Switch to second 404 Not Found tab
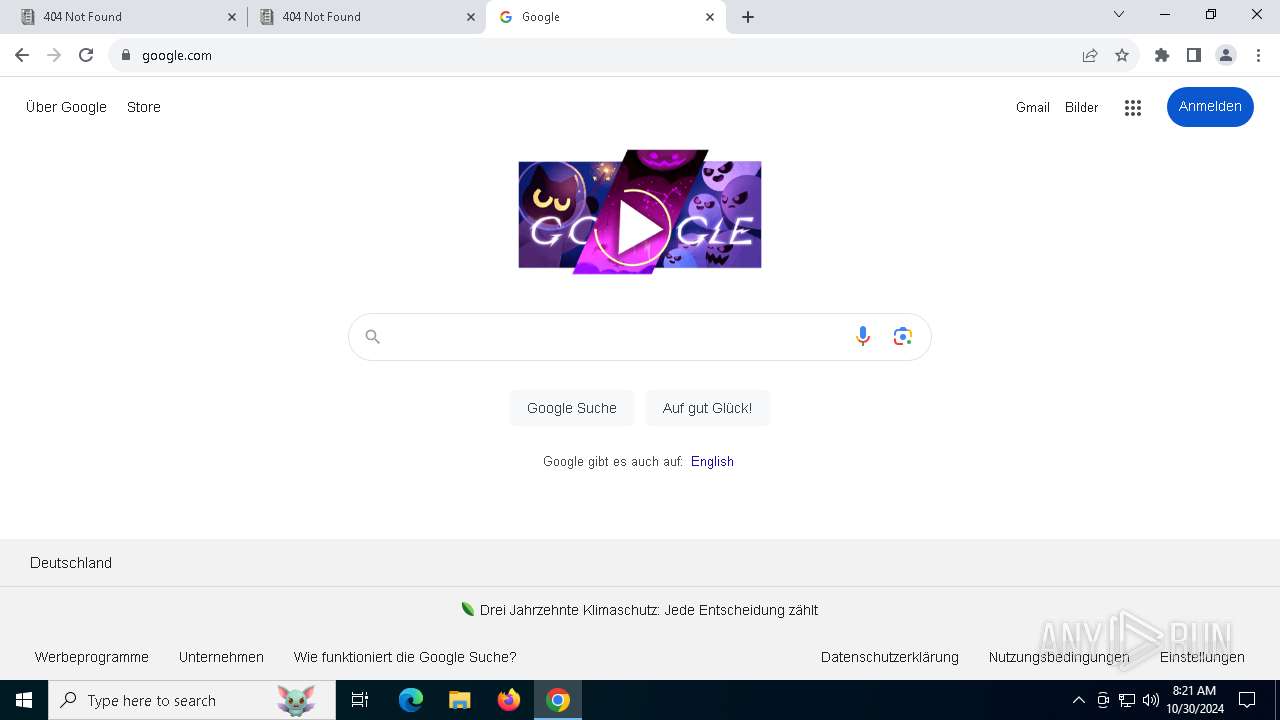Viewport: 1280px width, 720px height. coord(367,17)
